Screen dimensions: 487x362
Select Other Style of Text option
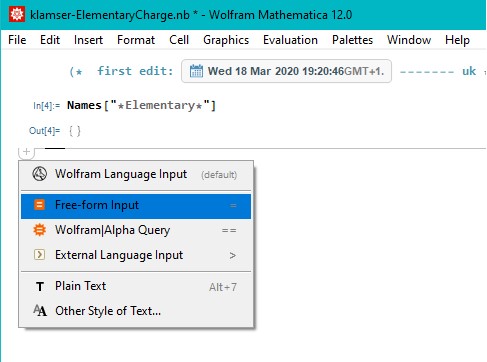[x=136, y=311]
